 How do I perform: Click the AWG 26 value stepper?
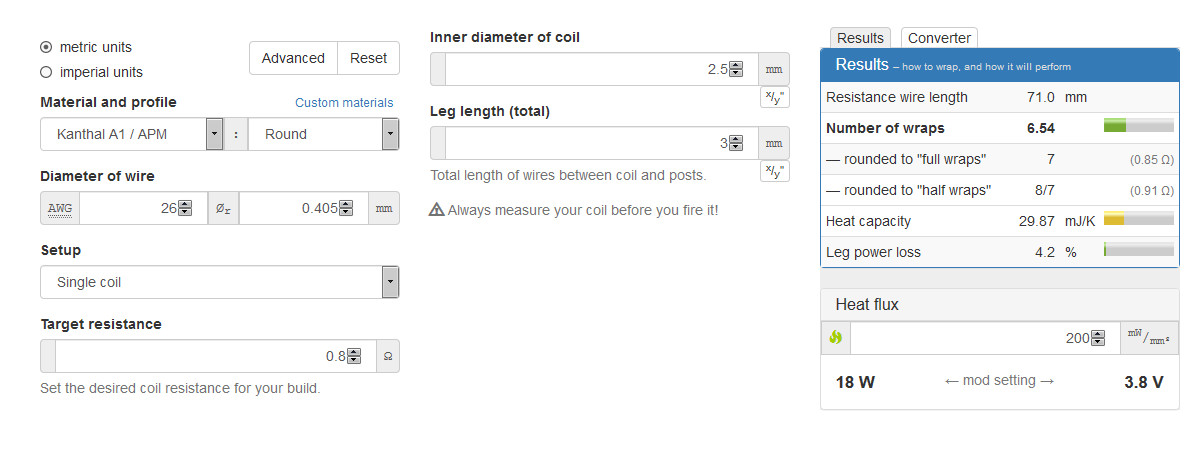184,209
